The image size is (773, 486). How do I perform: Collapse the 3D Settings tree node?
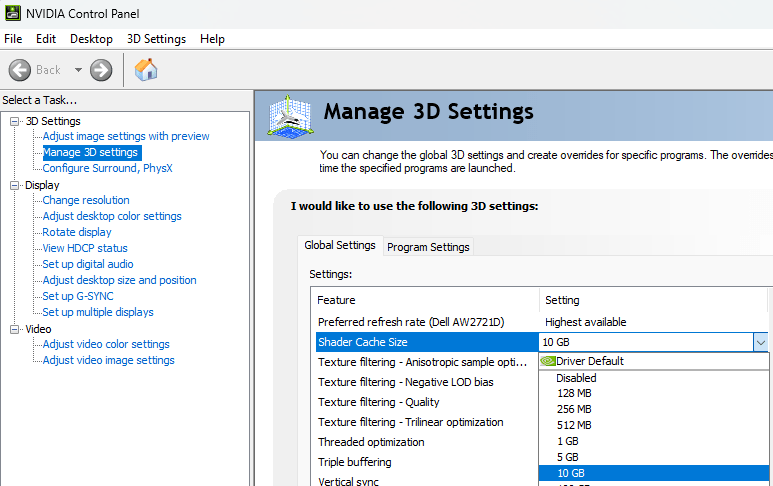click(x=15, y=121)
